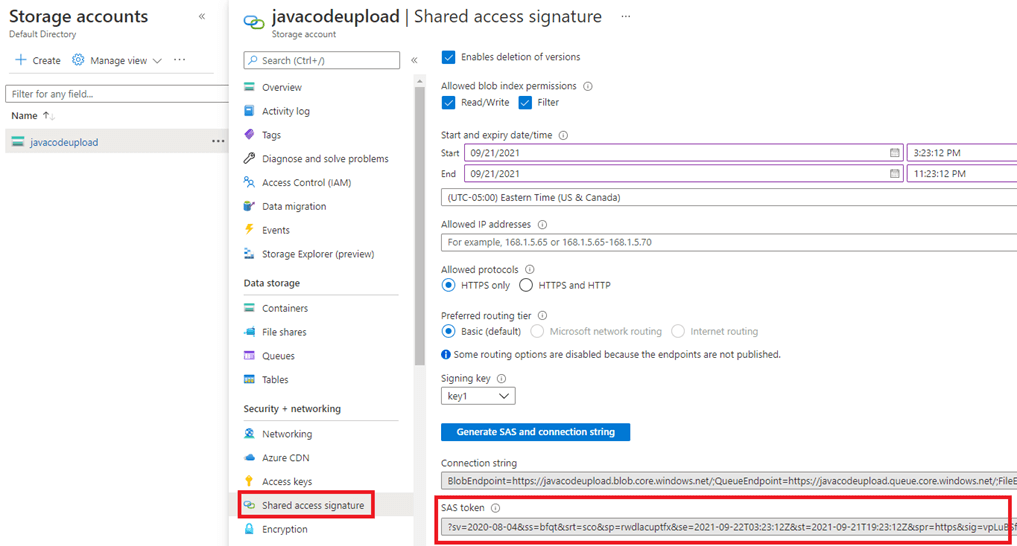Open the Shared access signature menu item
The image size is (1017, 546).
click(312, 506)
